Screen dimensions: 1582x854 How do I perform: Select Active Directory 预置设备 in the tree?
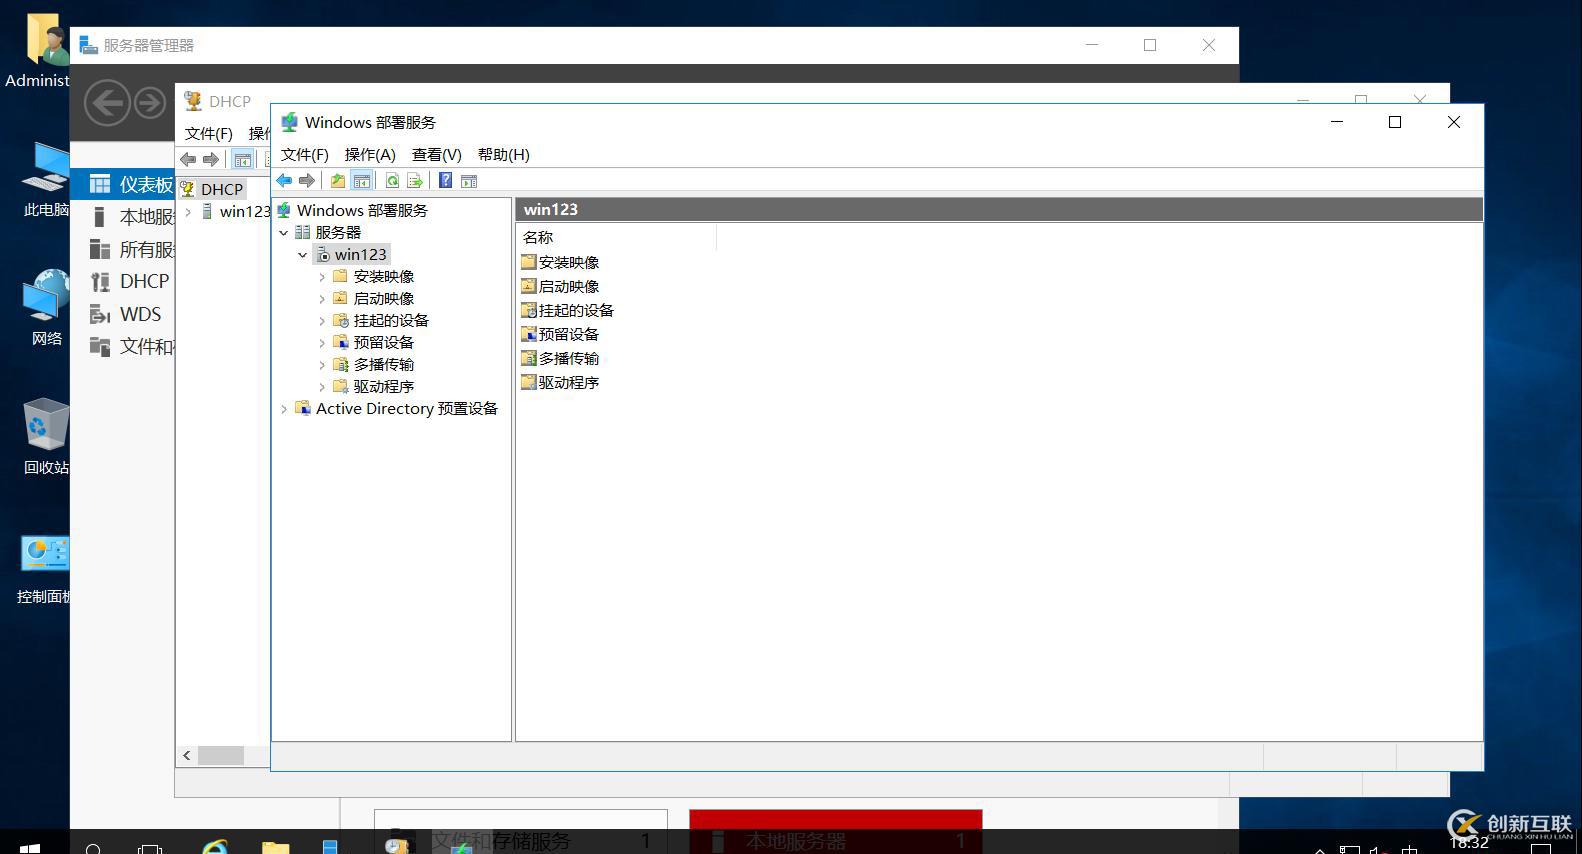click(406, 409)
